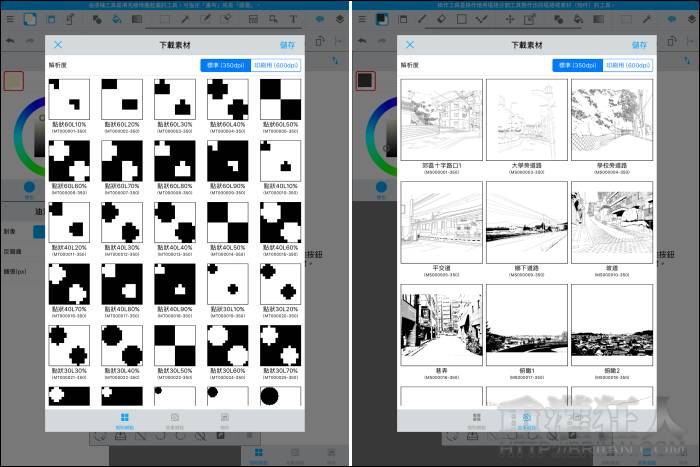The width and height of the screenshot is (700, 467).
Task: Select active middle tab in background materials dialog
Action: 526,421
